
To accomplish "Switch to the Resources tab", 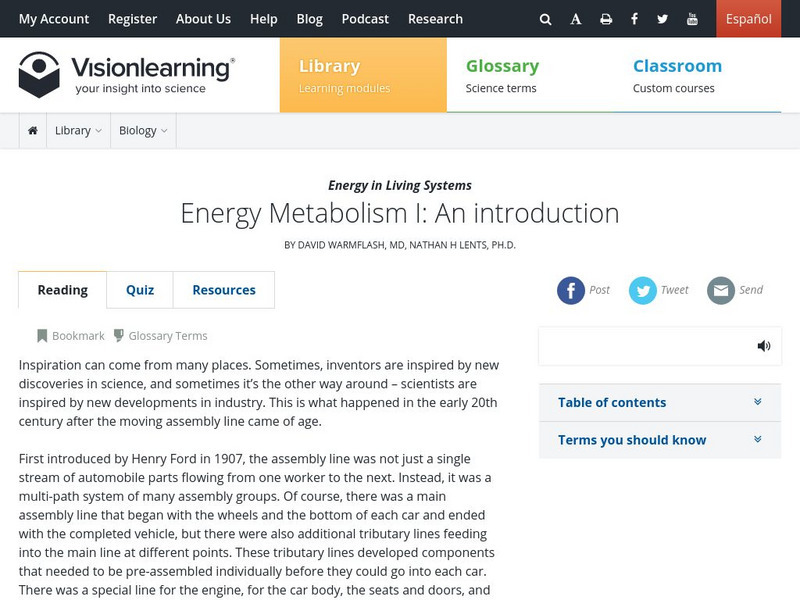I will pos(224,290).
